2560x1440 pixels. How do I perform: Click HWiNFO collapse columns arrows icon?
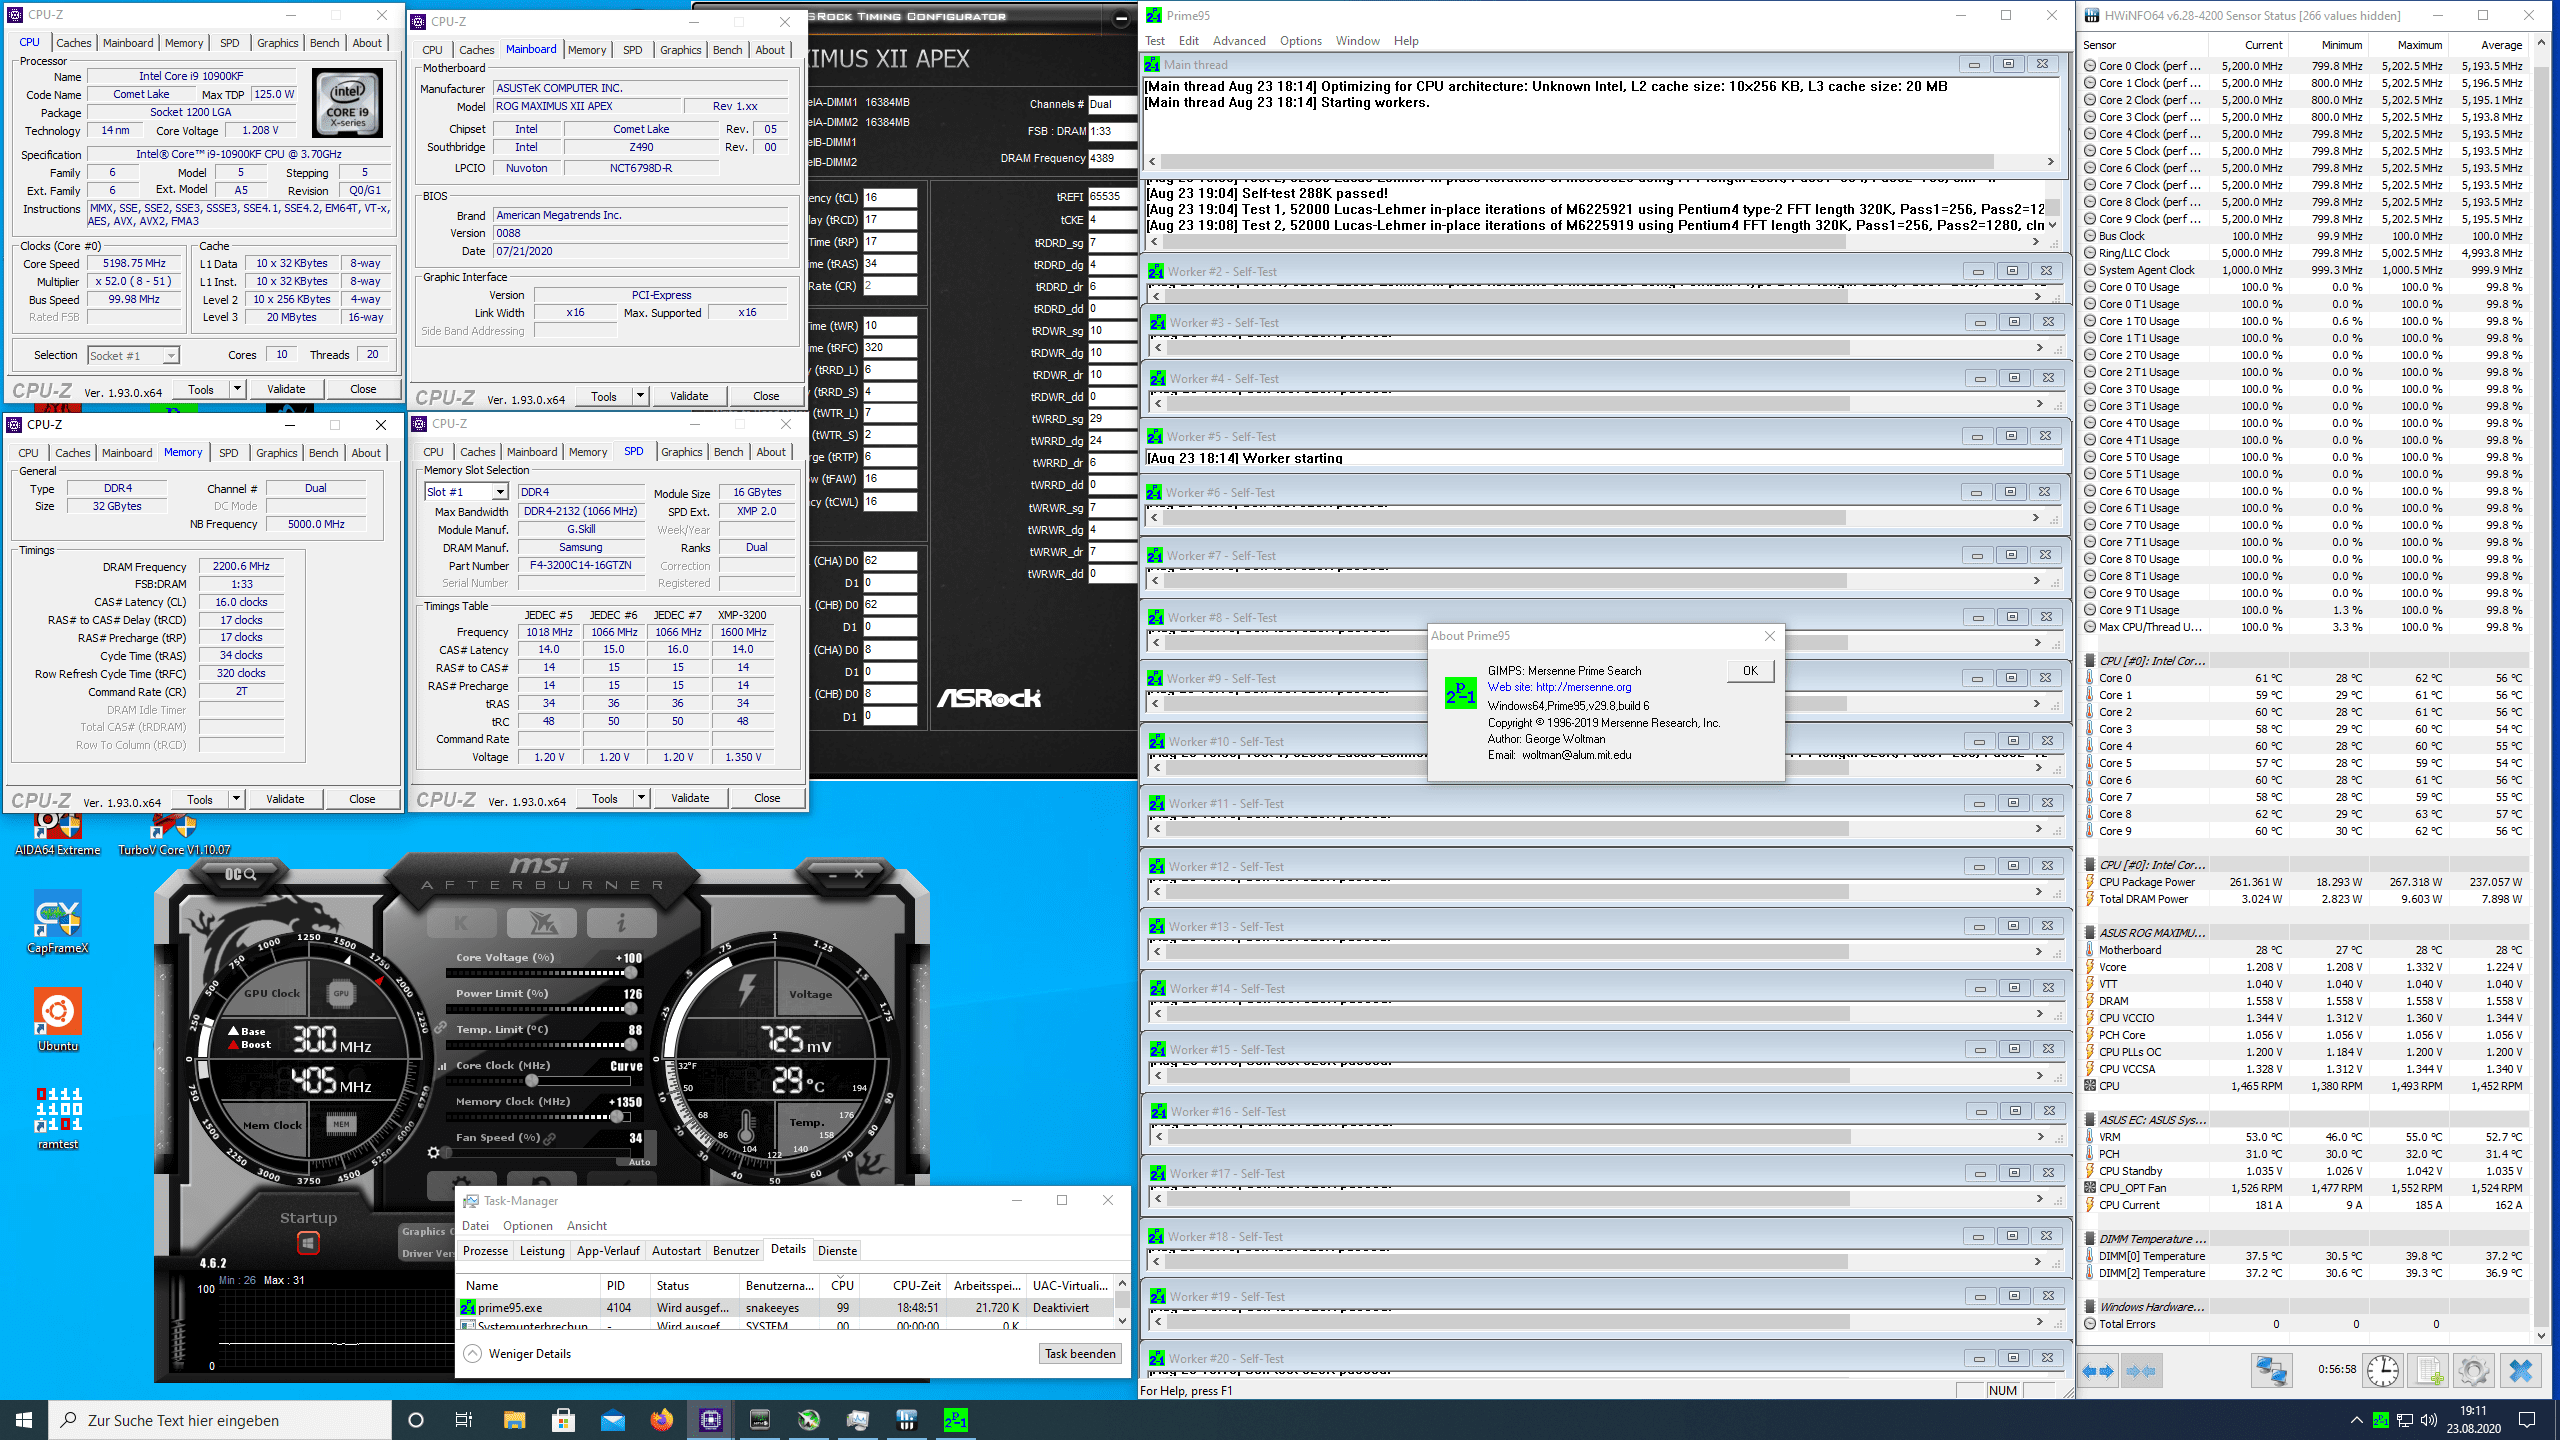point(2140,1371)
